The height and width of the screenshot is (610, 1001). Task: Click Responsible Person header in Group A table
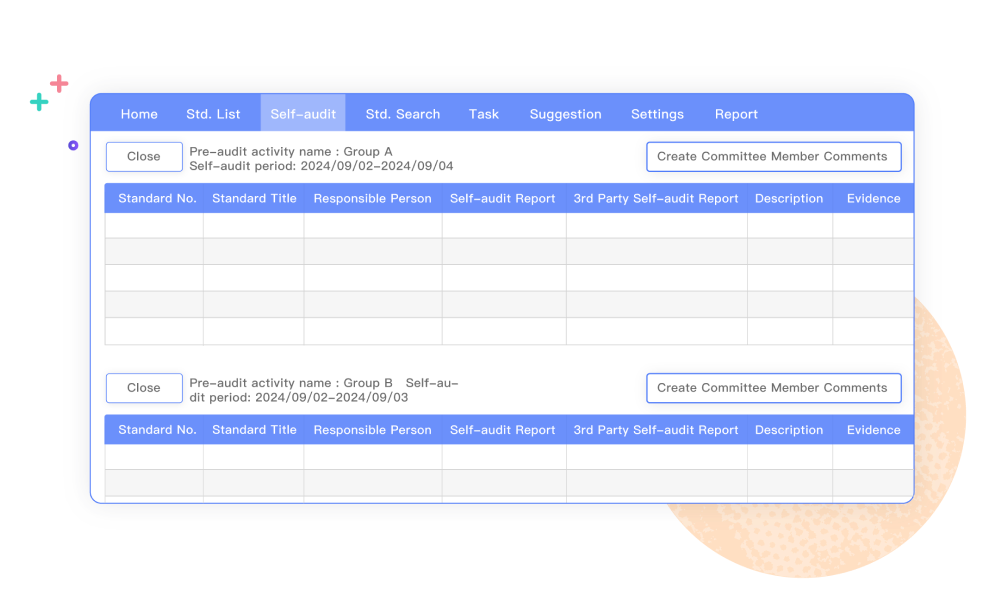coord(372,199)
